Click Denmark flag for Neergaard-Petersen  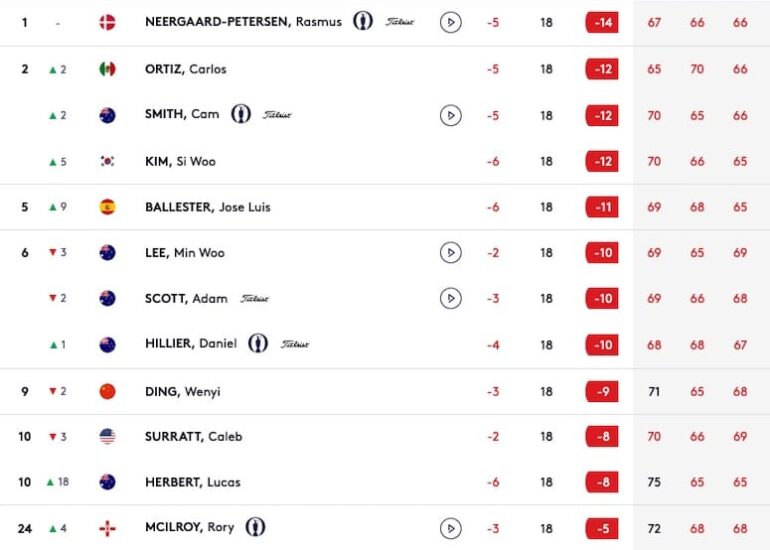point(108,22)
